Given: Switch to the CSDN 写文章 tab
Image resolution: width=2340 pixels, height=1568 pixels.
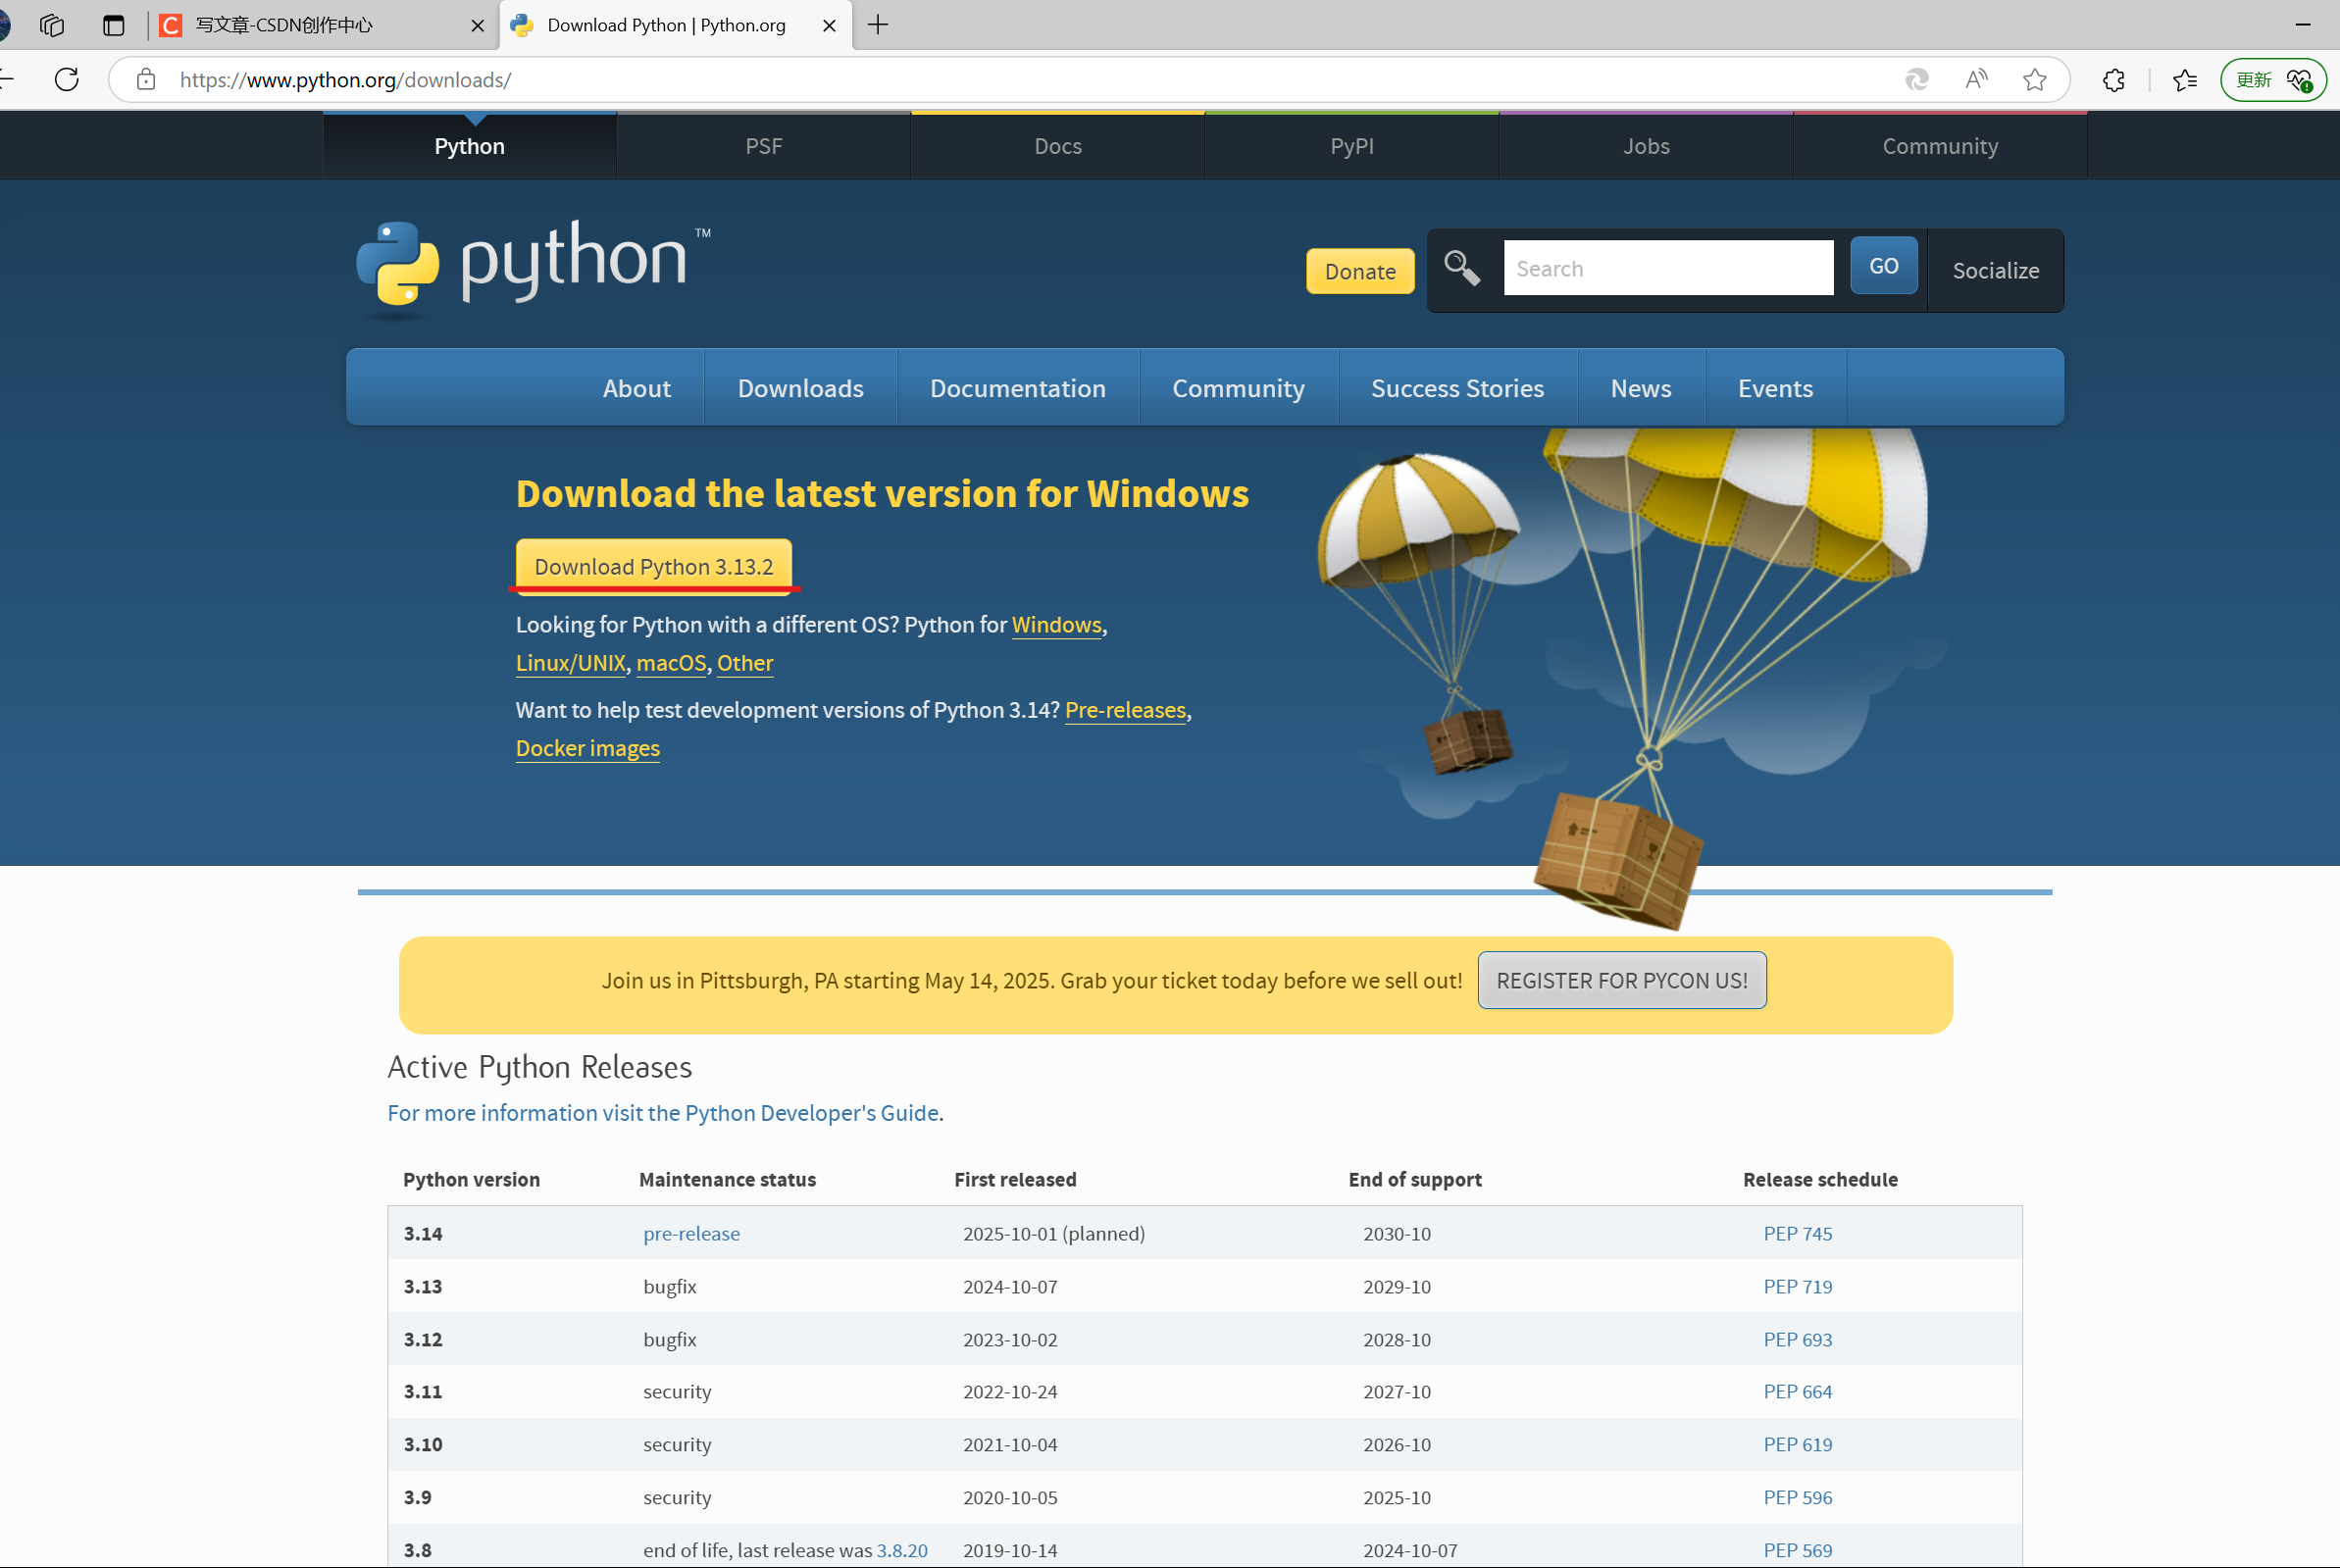Looking at the screenshot, I should click(300, 25).
